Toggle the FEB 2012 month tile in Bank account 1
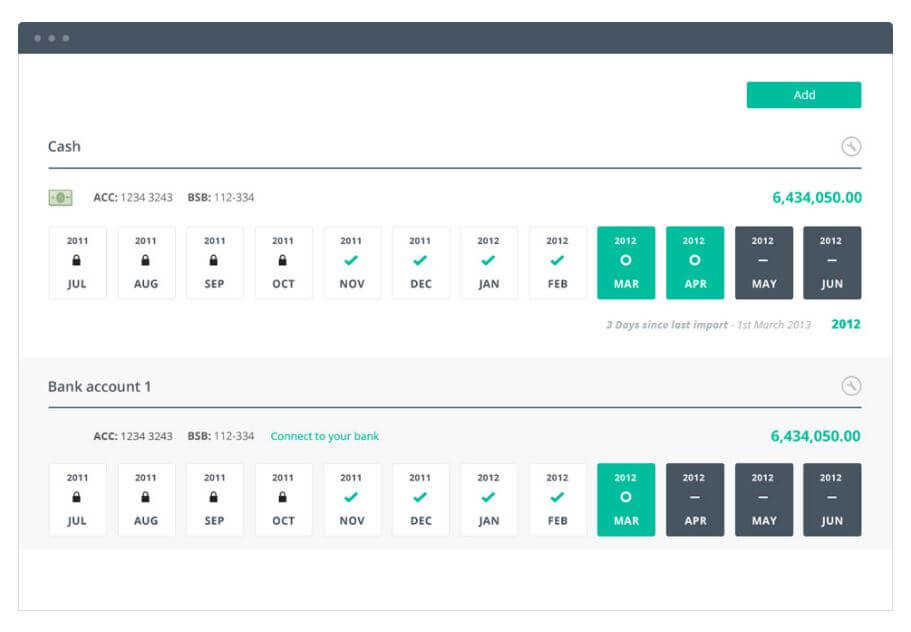The image size is (911, 632). (558, 500)
